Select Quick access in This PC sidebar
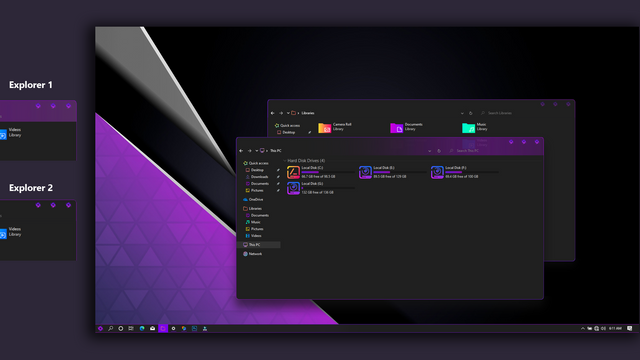 click(x=256, y=163)
